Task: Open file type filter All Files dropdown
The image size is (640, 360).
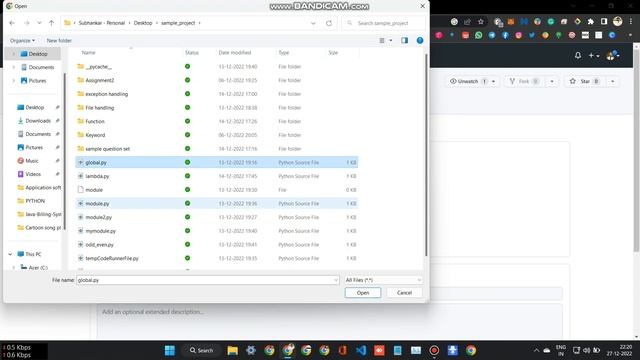Action: point(383,280)
